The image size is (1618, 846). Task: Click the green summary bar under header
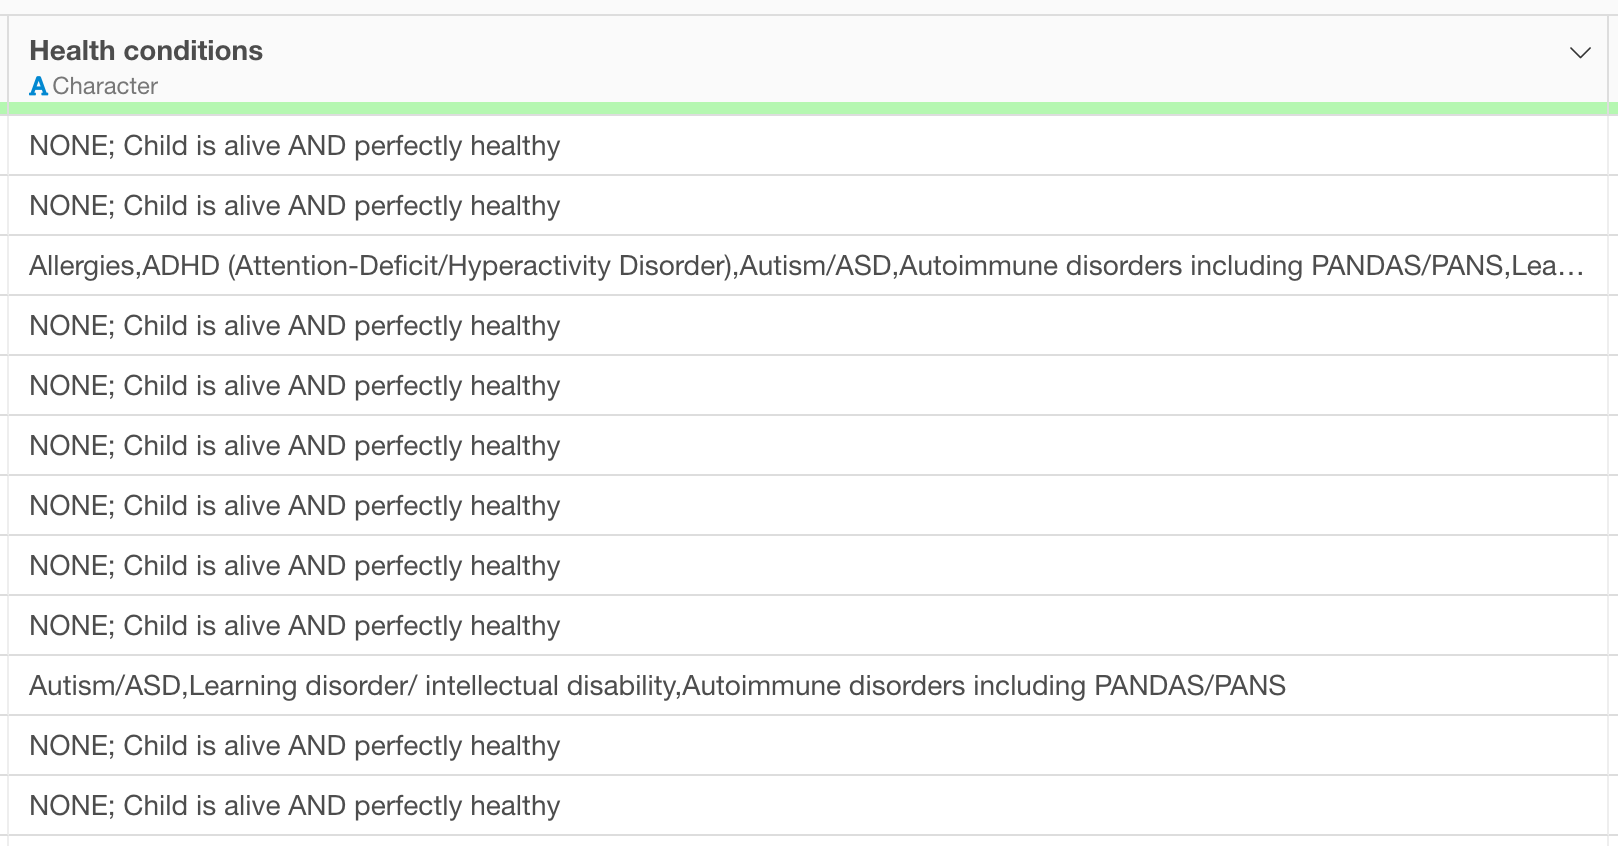pyautogui.click(x=809, y=108)
